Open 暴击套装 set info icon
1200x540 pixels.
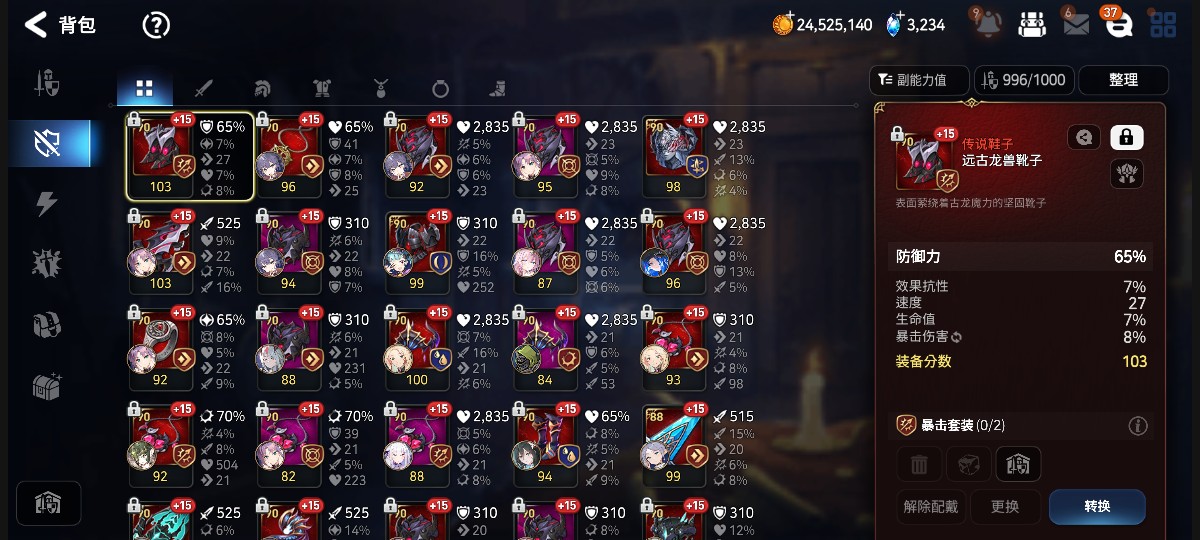(1137, 426)
